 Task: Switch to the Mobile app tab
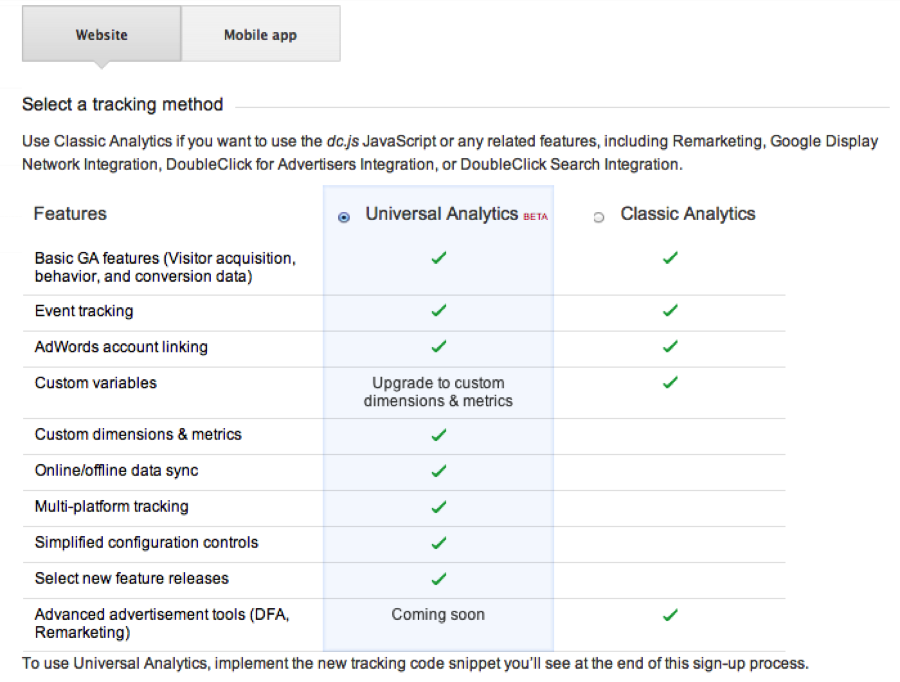[261, 34]
